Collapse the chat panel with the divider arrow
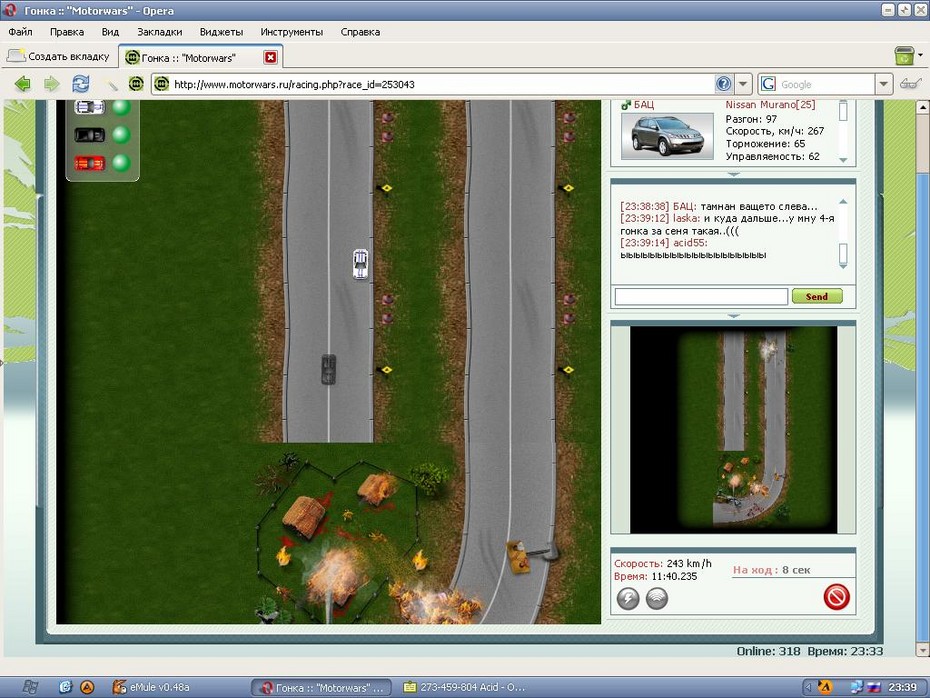This screenshot has width=930, height=698. (x=733, y=316)
